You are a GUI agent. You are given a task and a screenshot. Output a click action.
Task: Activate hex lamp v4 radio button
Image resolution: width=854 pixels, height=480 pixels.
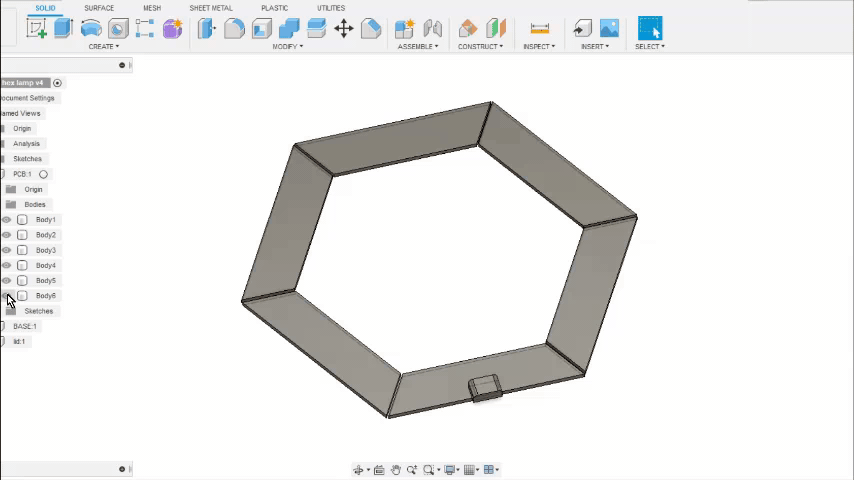(57, 83)
